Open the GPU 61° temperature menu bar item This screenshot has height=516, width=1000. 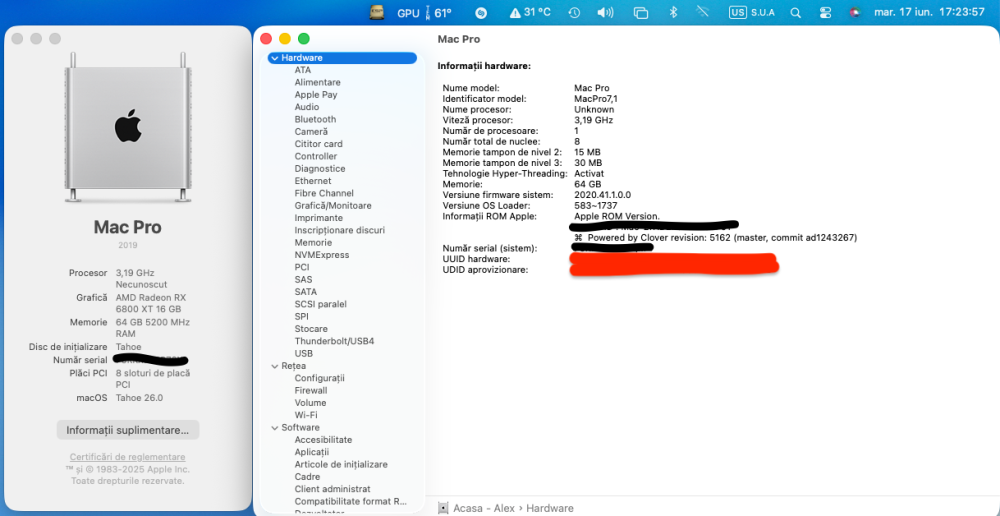[424, 12]
